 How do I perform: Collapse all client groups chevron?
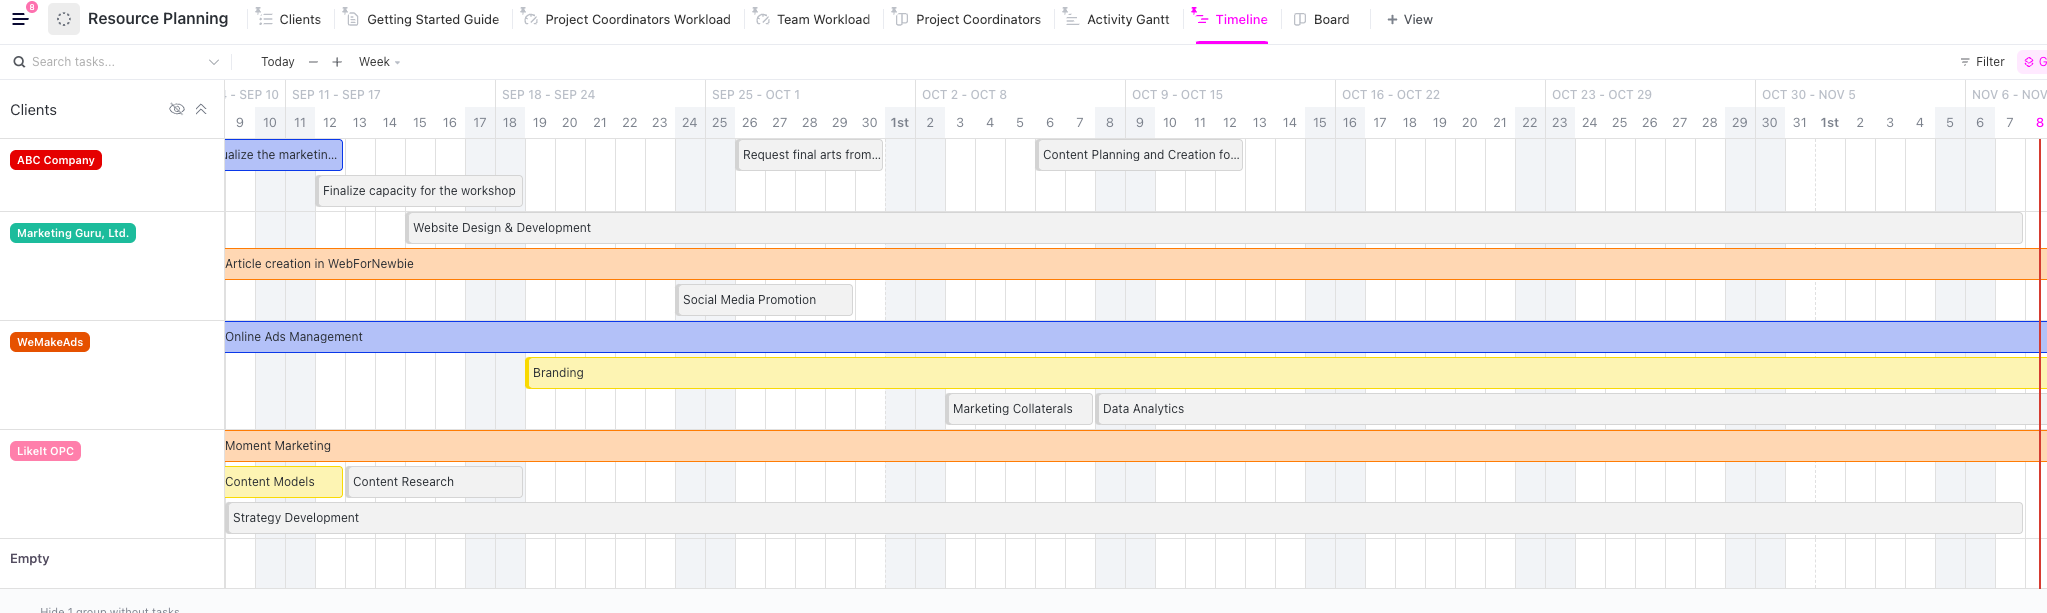(x=201, y=109)
